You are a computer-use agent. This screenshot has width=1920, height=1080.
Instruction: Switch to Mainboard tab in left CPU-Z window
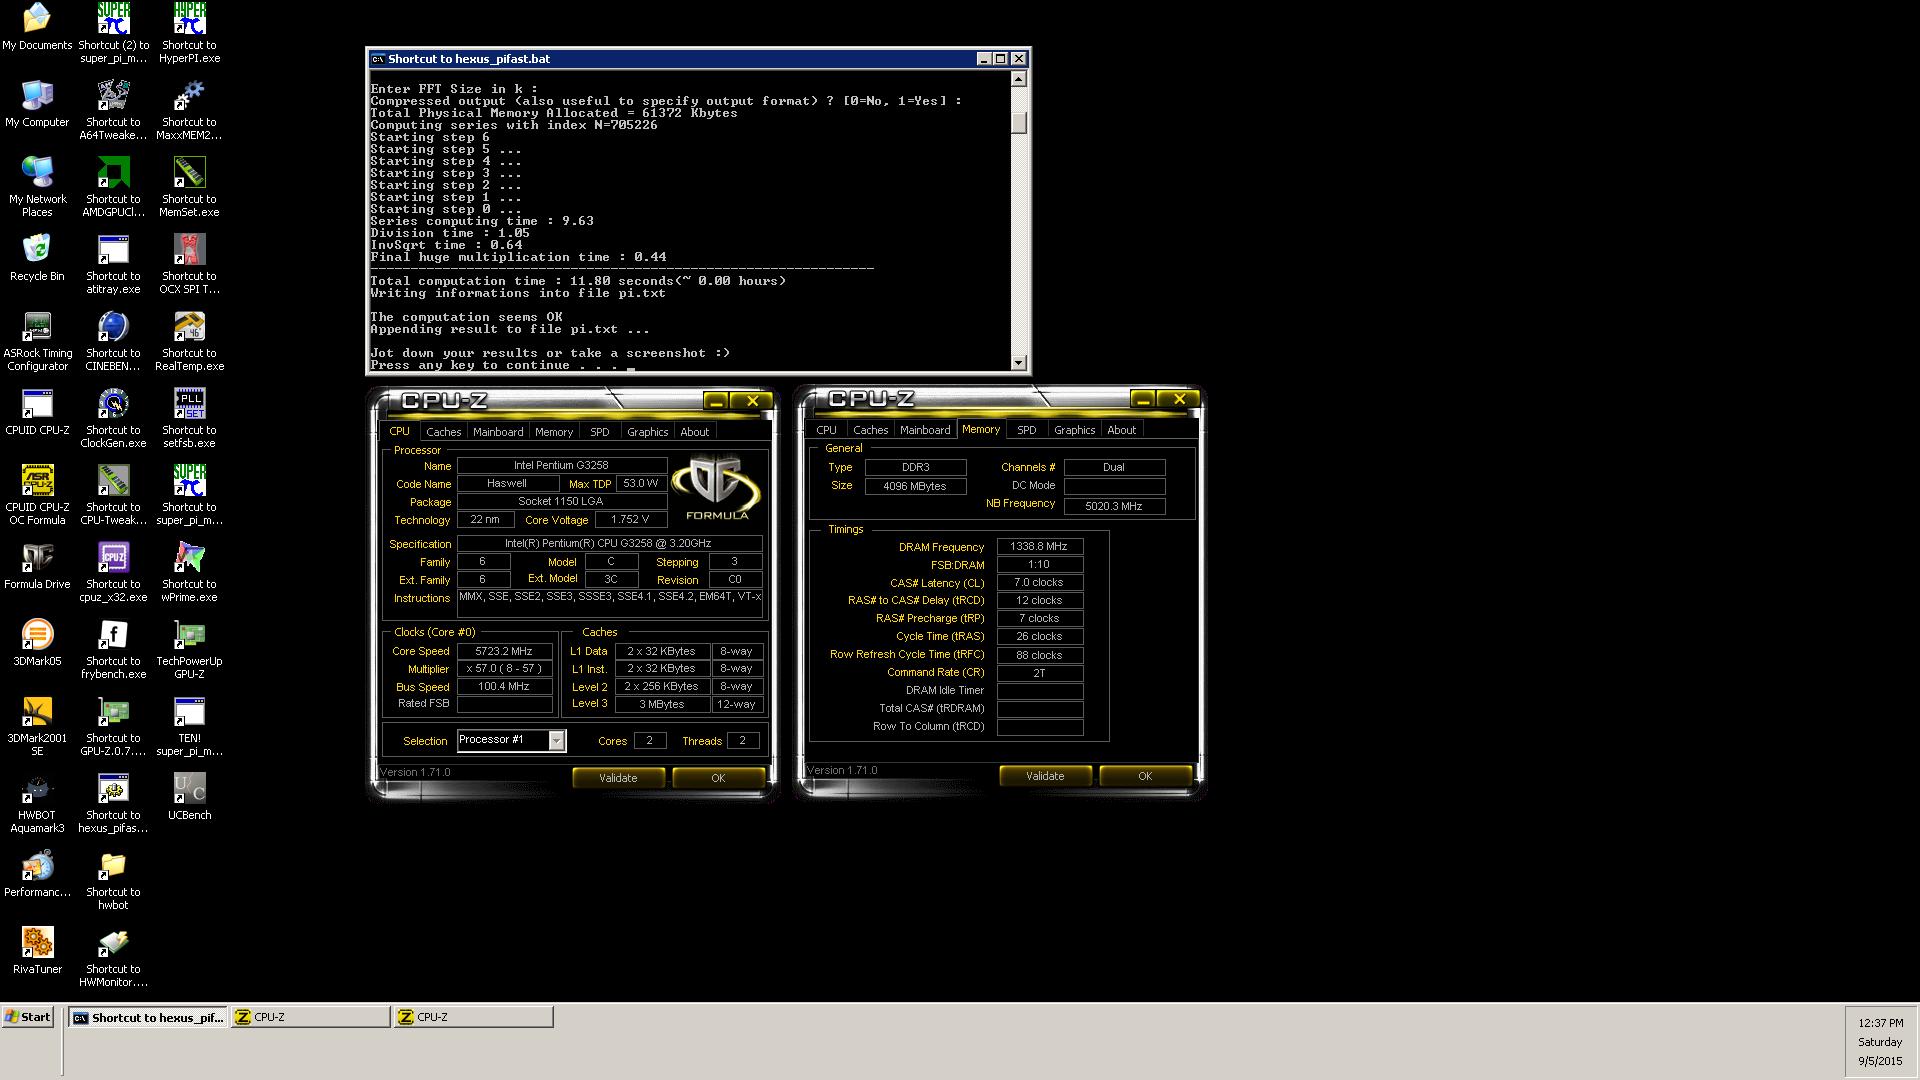coord(498,432)
